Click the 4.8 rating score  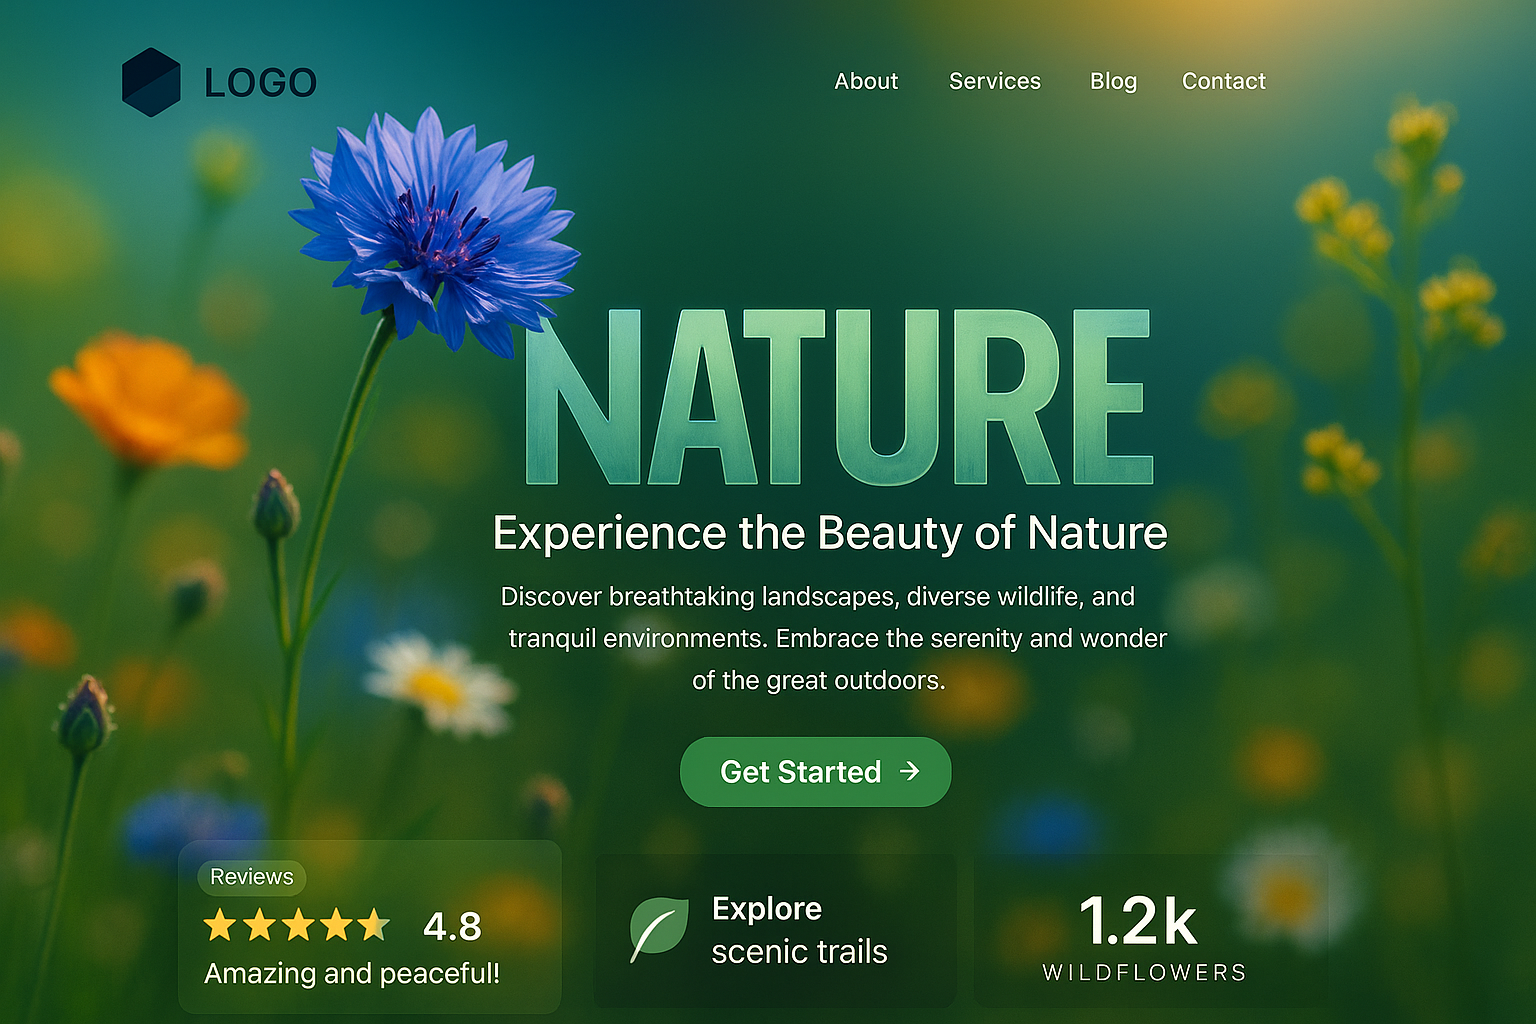tap(452, 927)
